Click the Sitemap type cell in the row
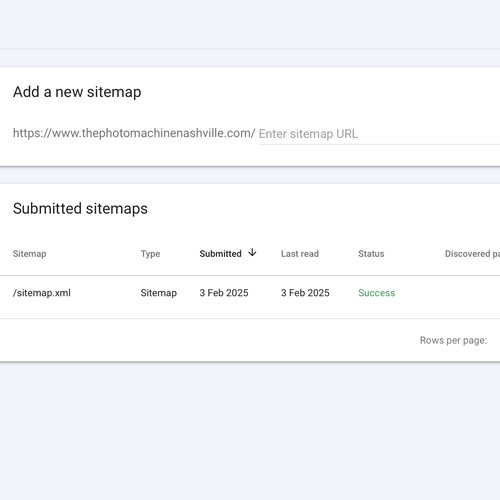The width and height of the screenshot is (500, 500). coord(159,293)
